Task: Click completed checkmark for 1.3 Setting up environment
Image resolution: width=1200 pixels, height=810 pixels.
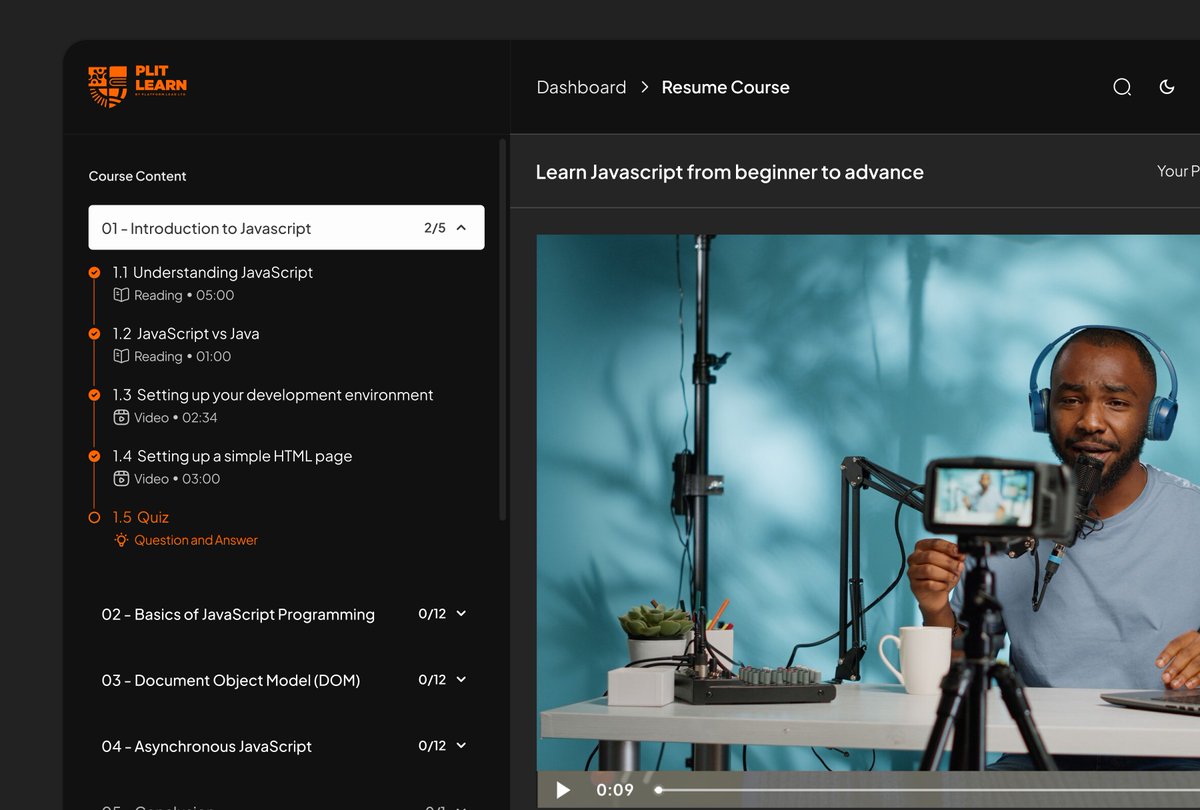Action: tap(94, 395)
